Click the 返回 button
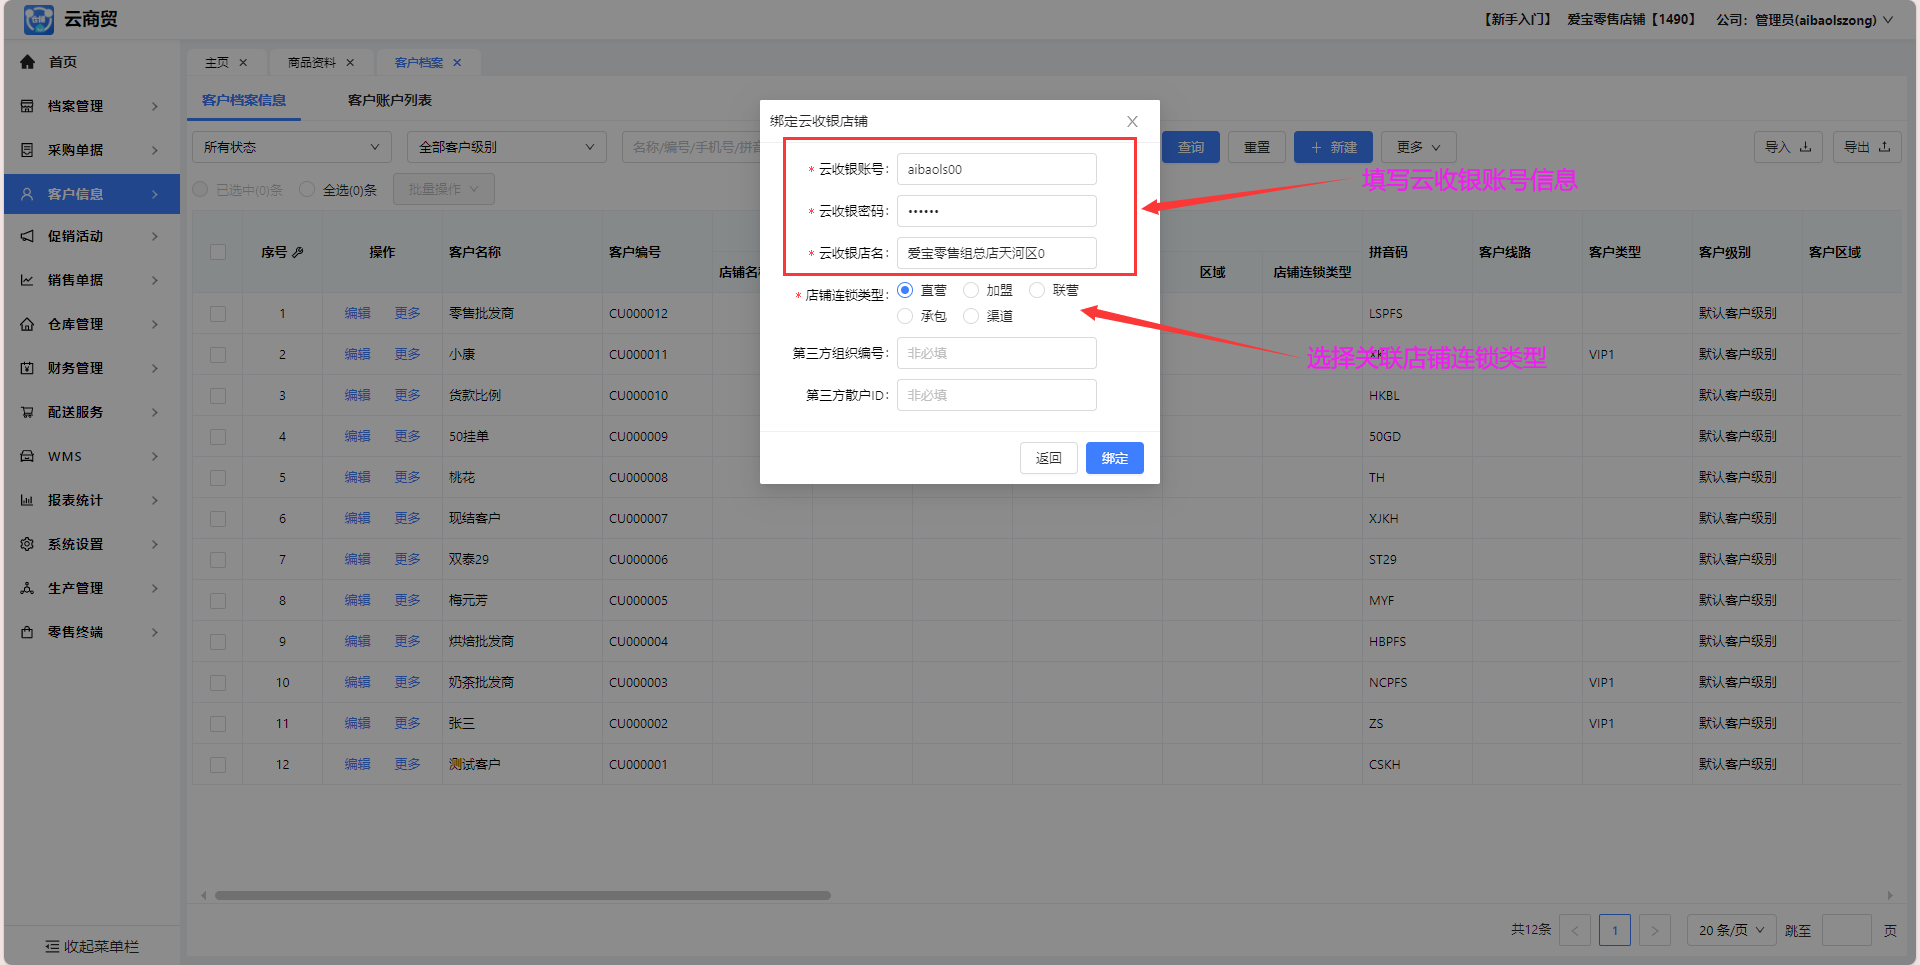The image size is (1920, 965). pos(1049,458)
